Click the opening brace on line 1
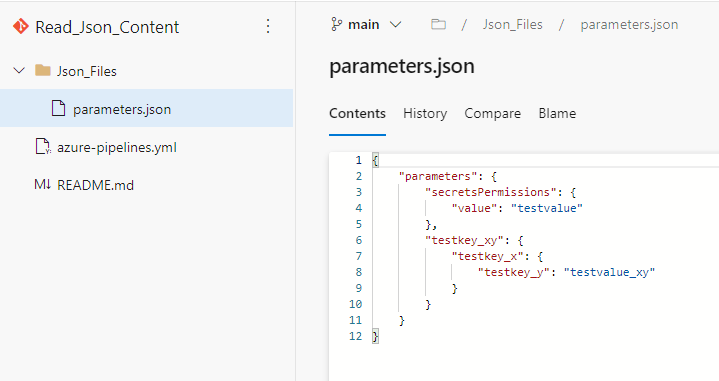The height and width of the screenshot is (381, 719). point(375,160)
